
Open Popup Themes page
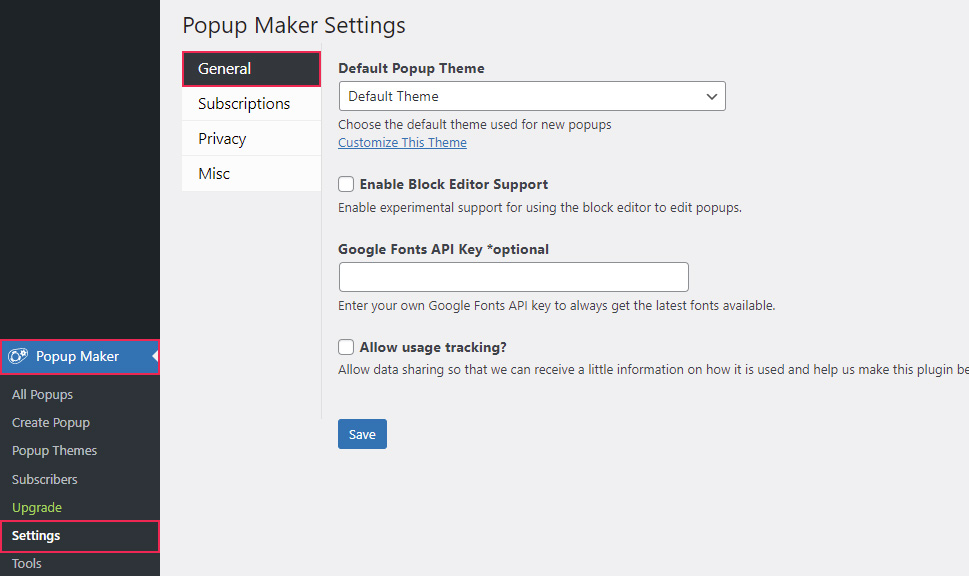tap(54, 450)
